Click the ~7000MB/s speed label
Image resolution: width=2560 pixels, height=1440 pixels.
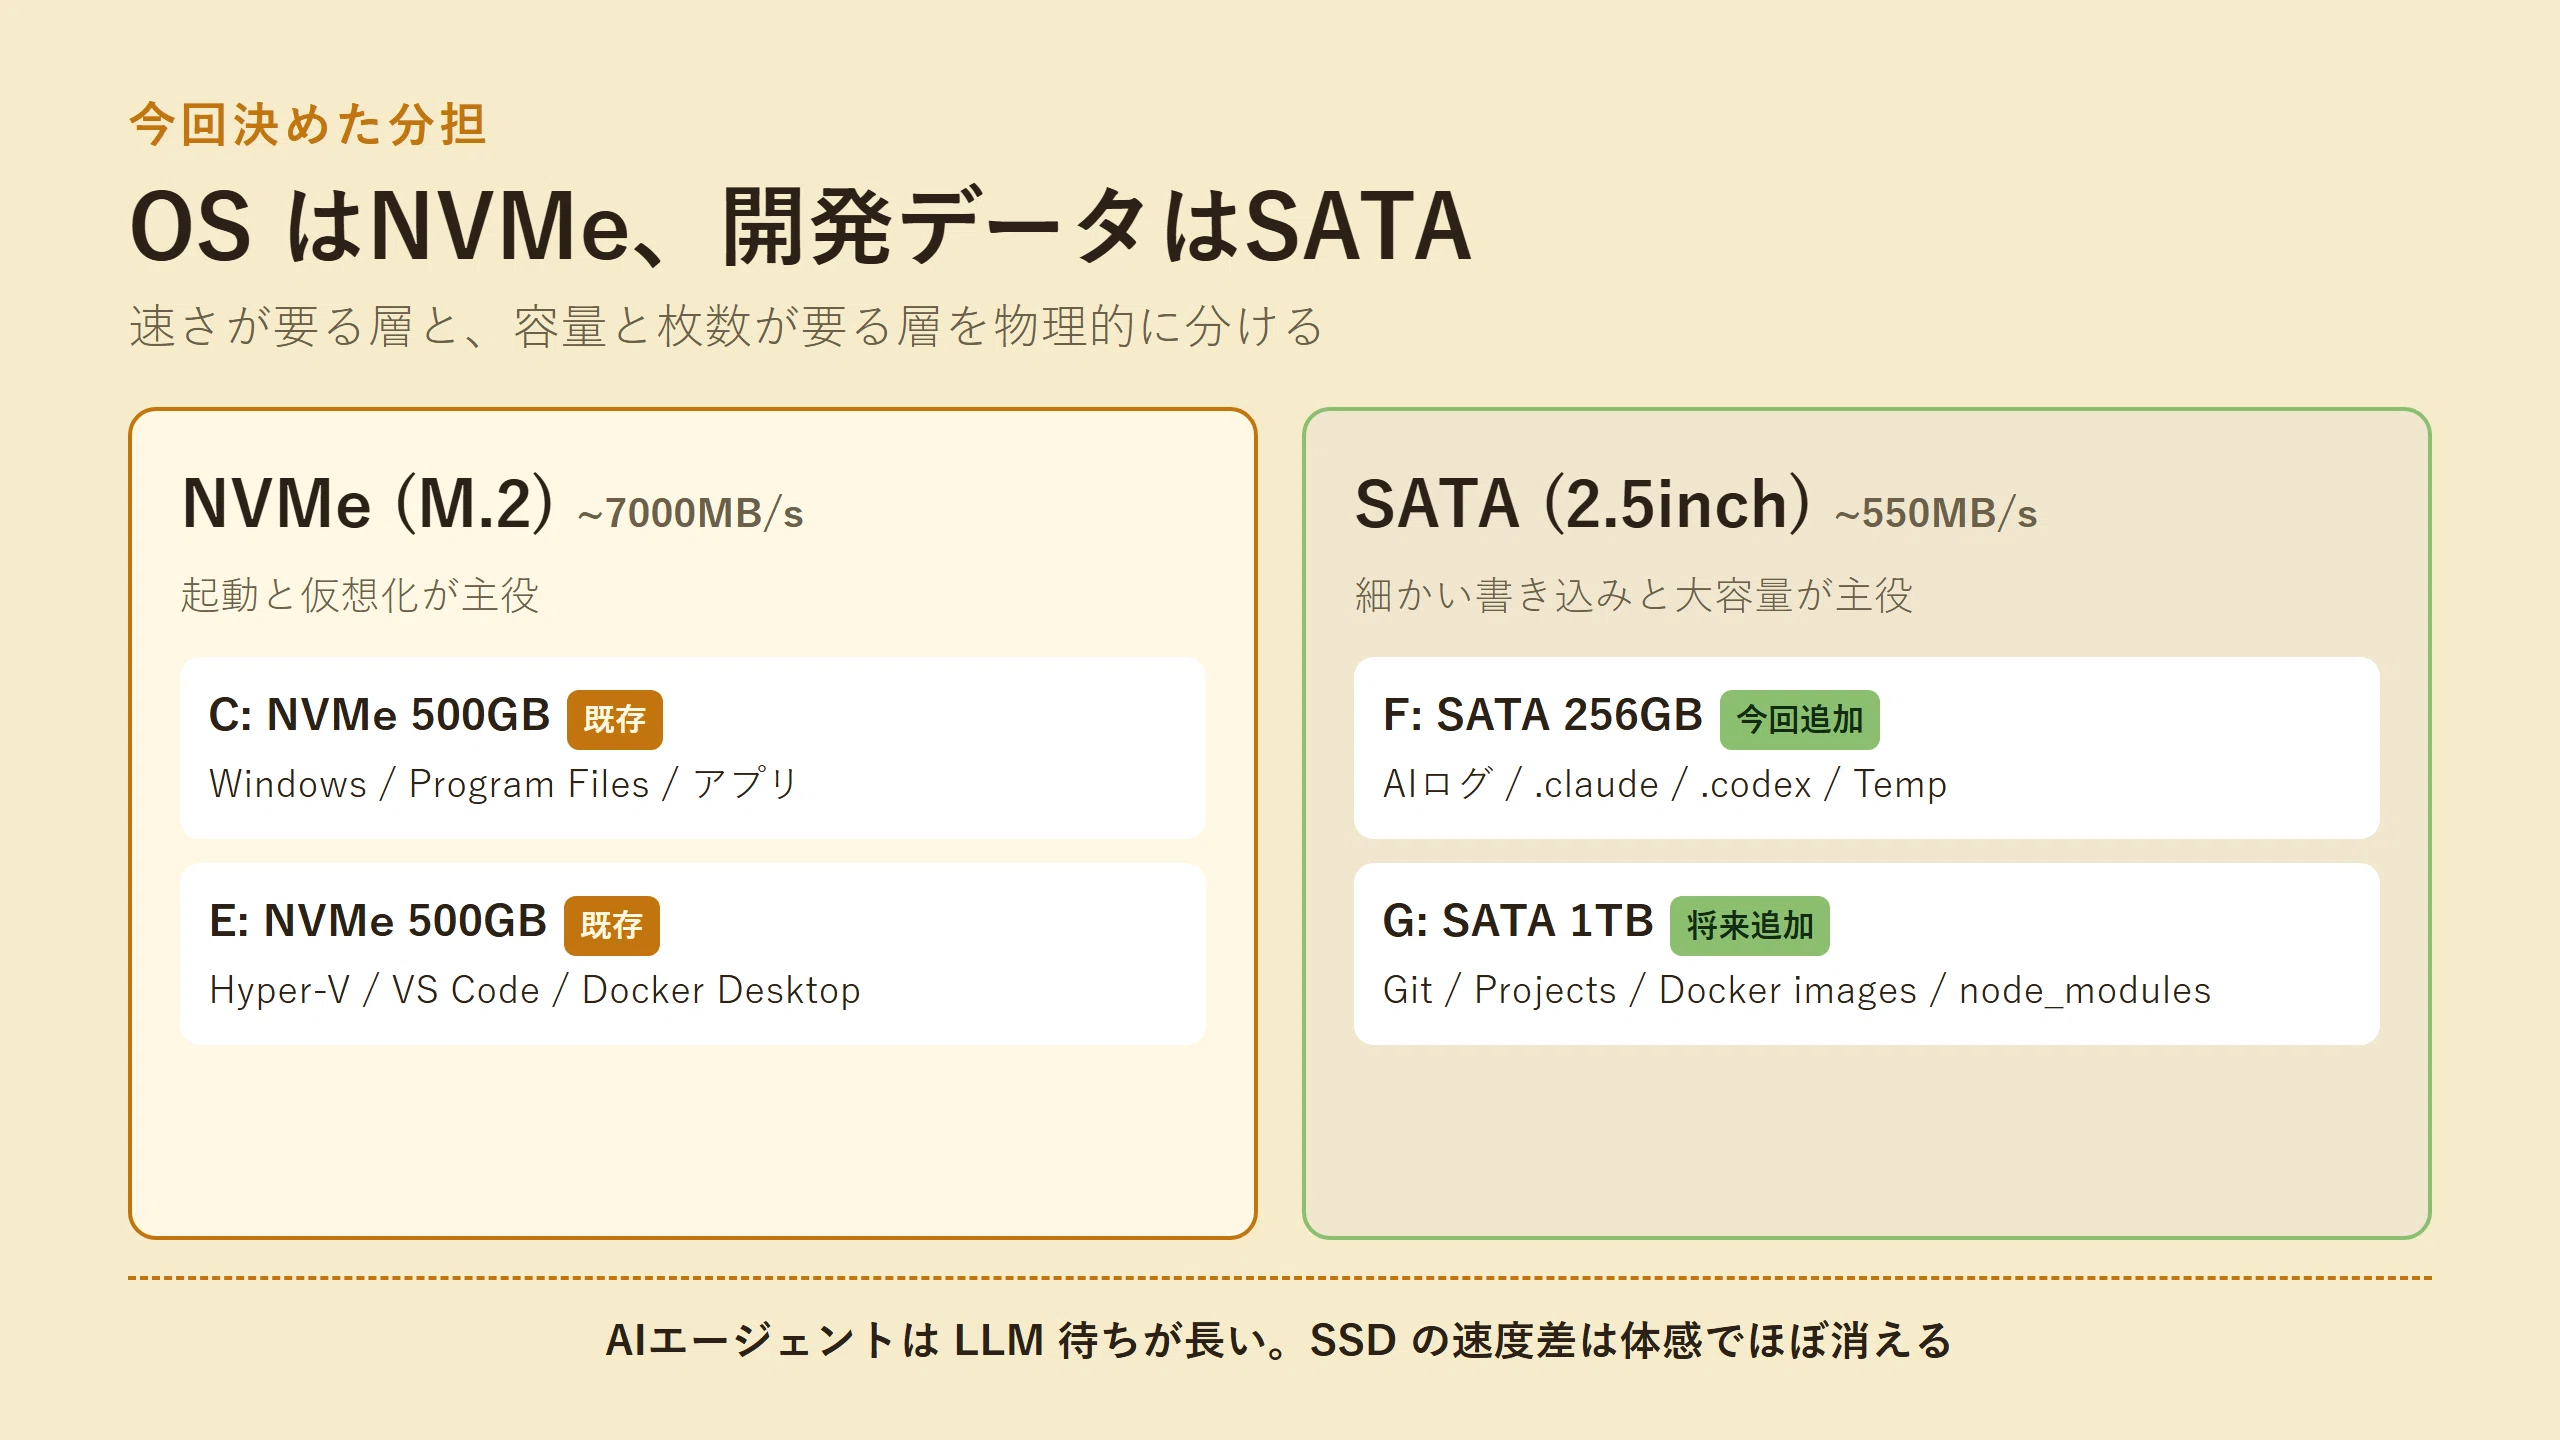(x=691, y=513)
